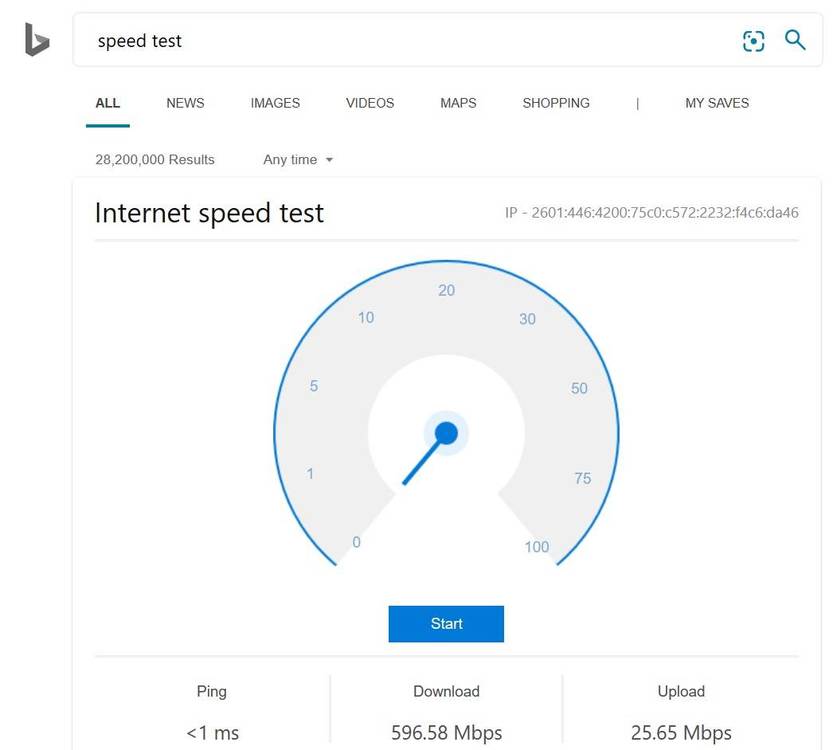Go to the Videos tab
The height and width of the screenshot is (750, 837).
click(x=370, y=103)
